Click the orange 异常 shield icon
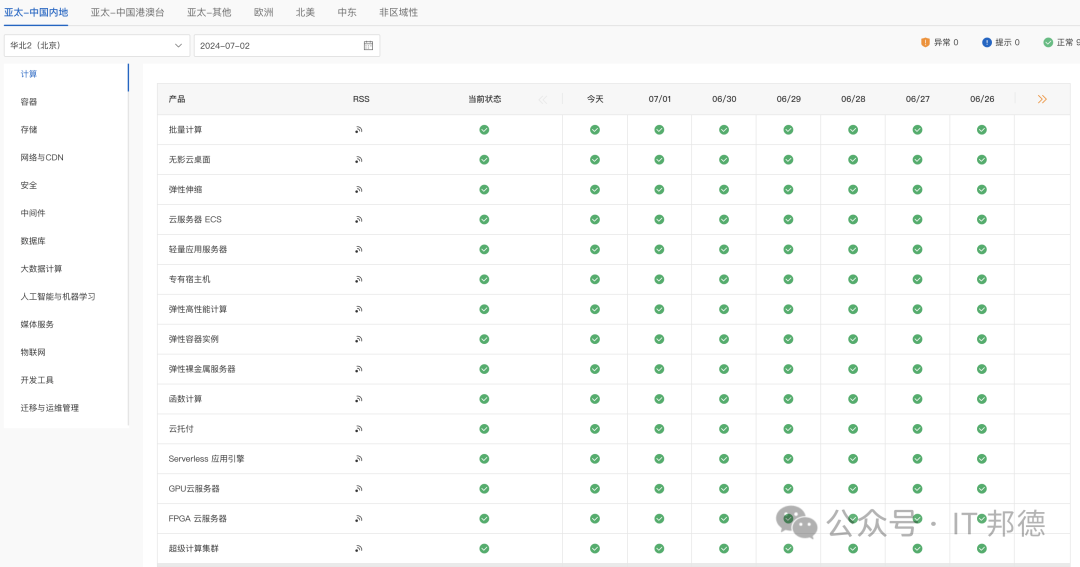 tap(925, 42)
